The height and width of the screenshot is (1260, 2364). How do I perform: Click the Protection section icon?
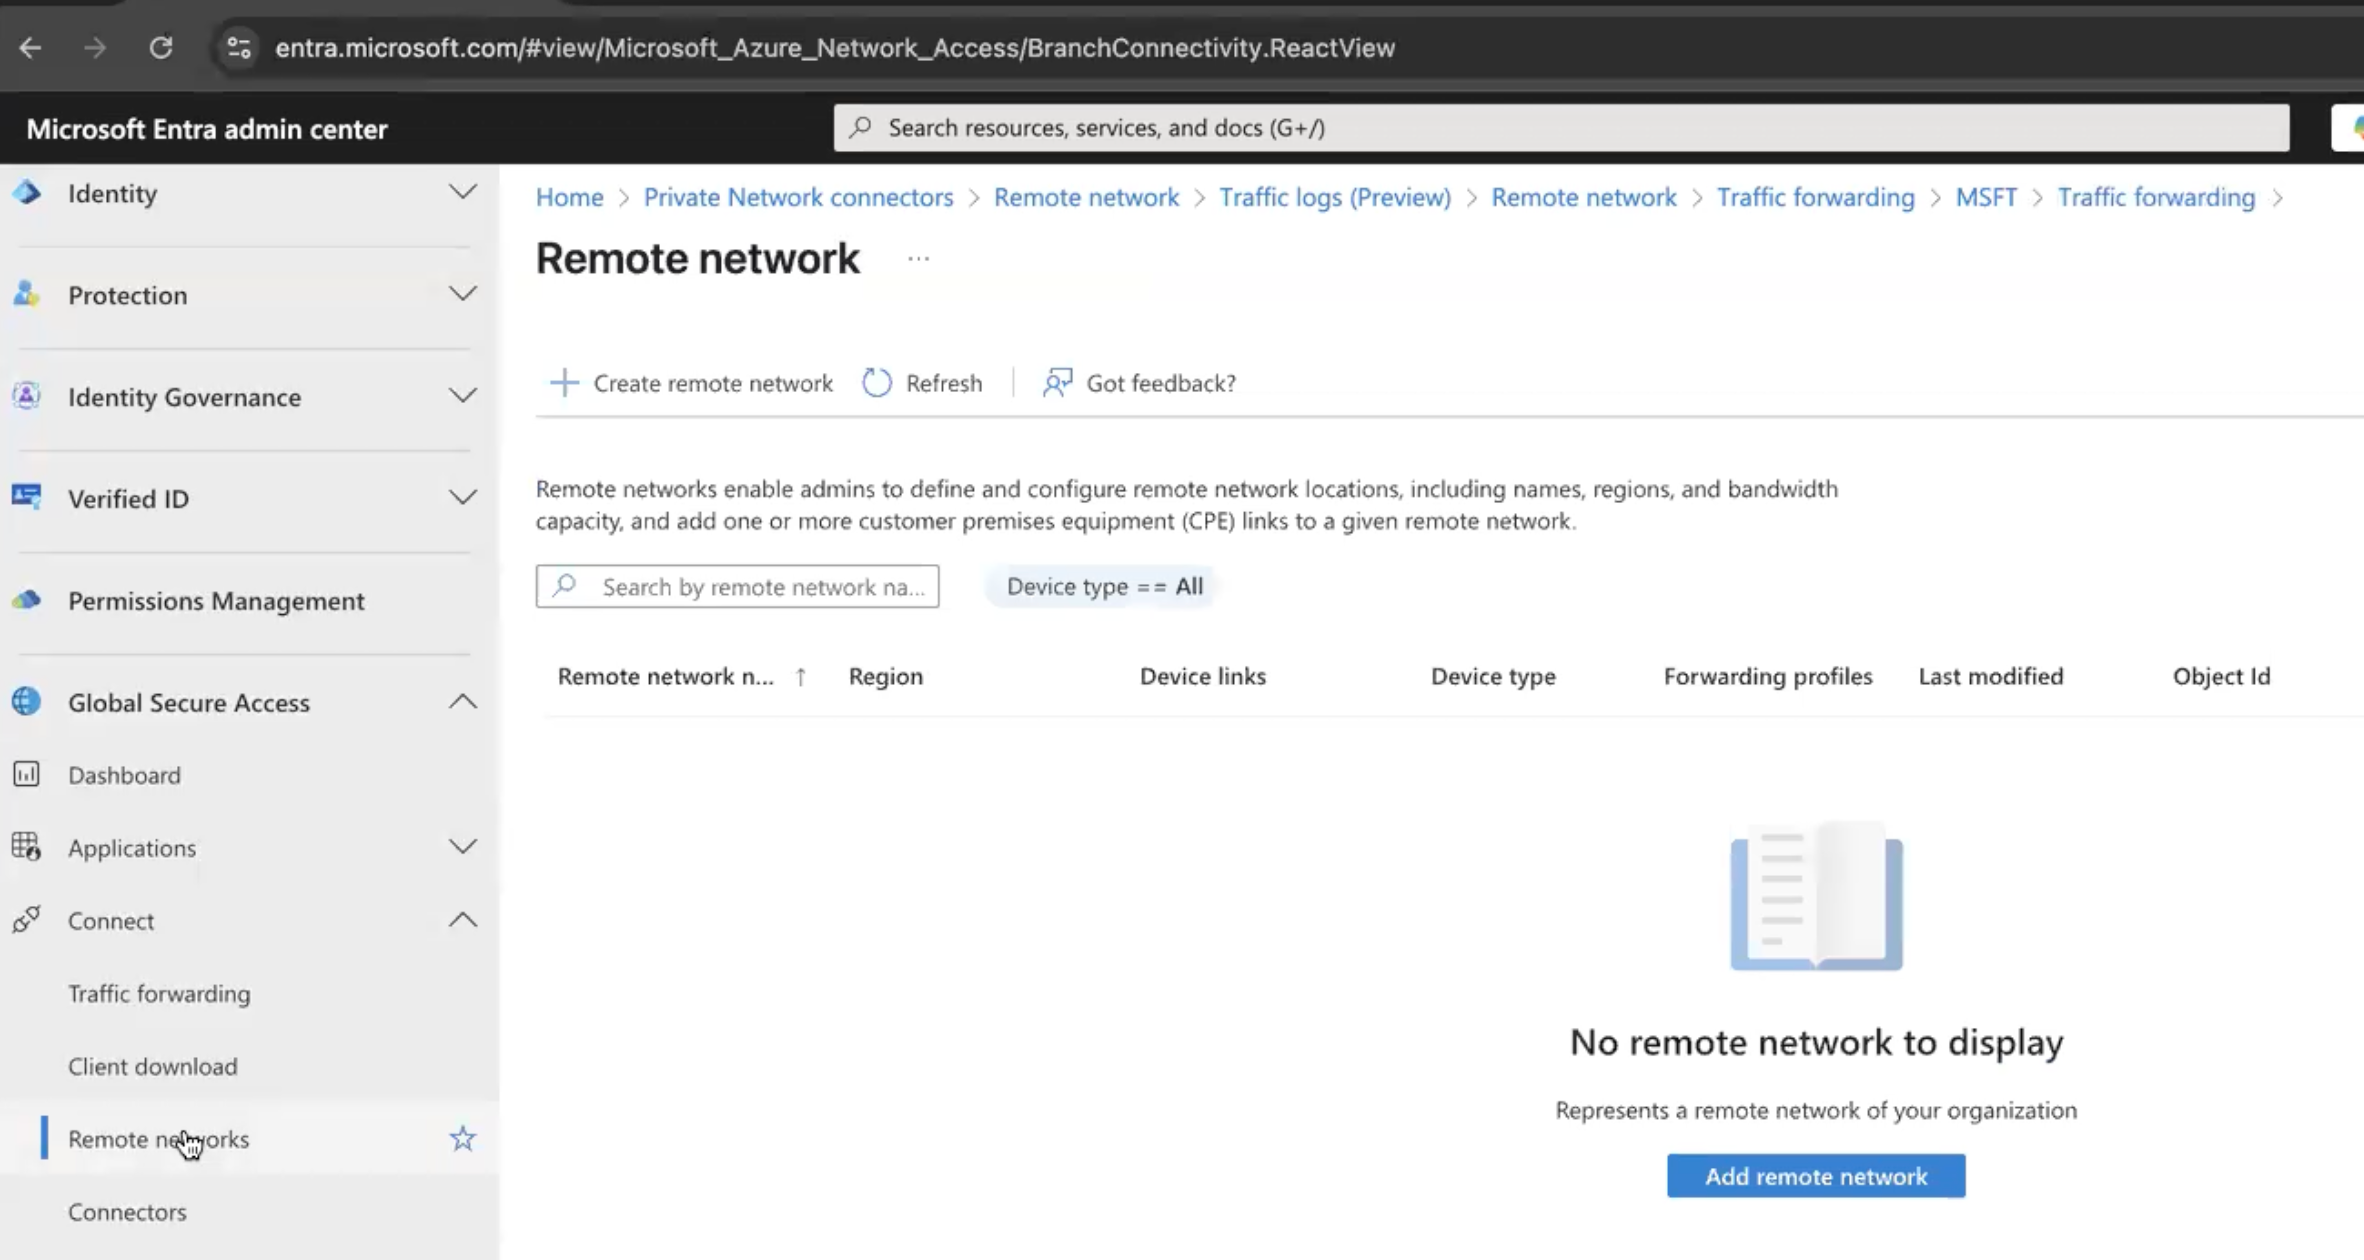(27, 294)
